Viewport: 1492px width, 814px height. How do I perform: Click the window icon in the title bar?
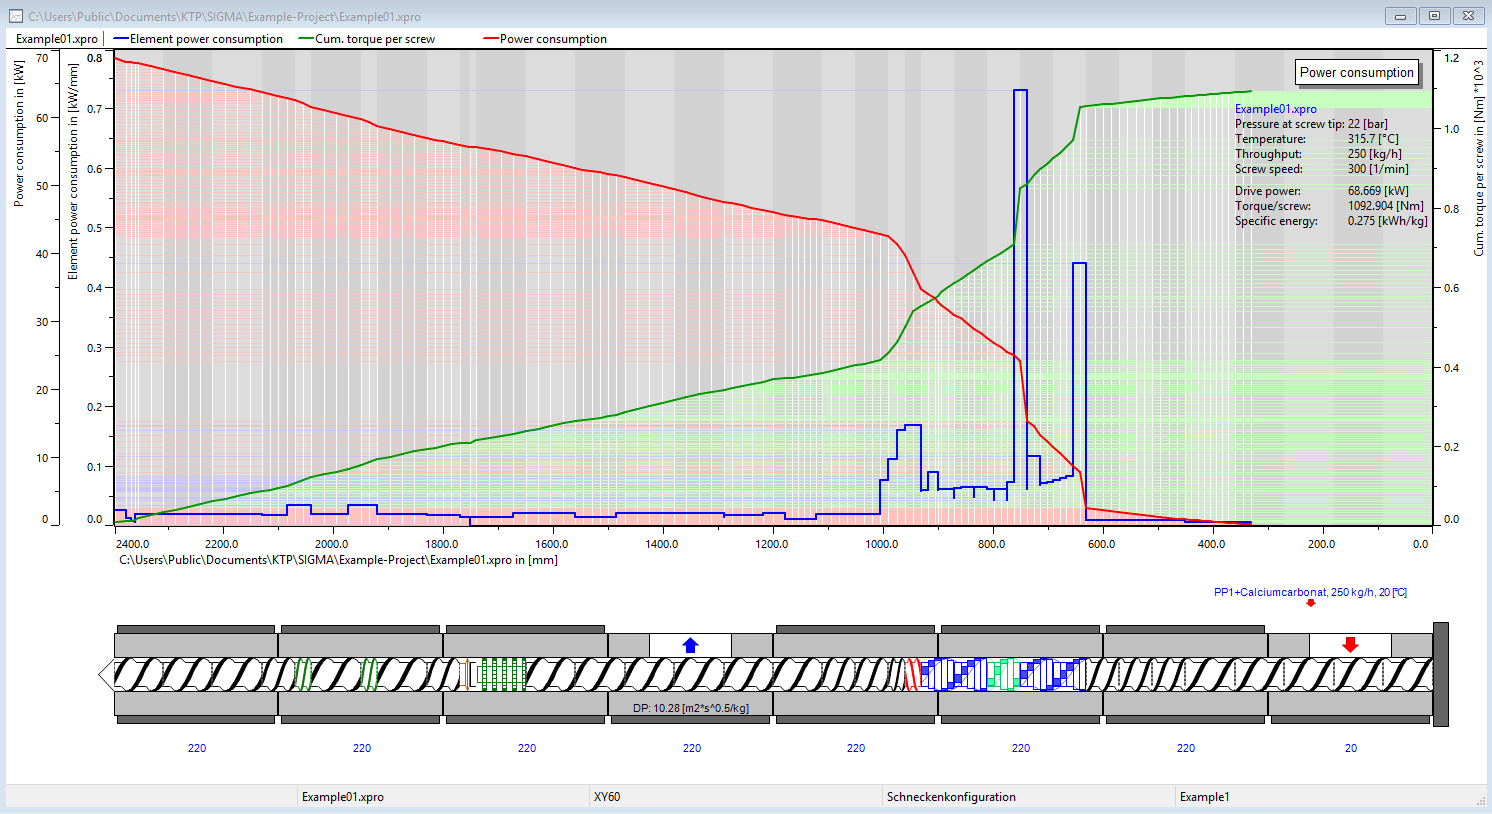pyautogui.click(x=15, y=16)
